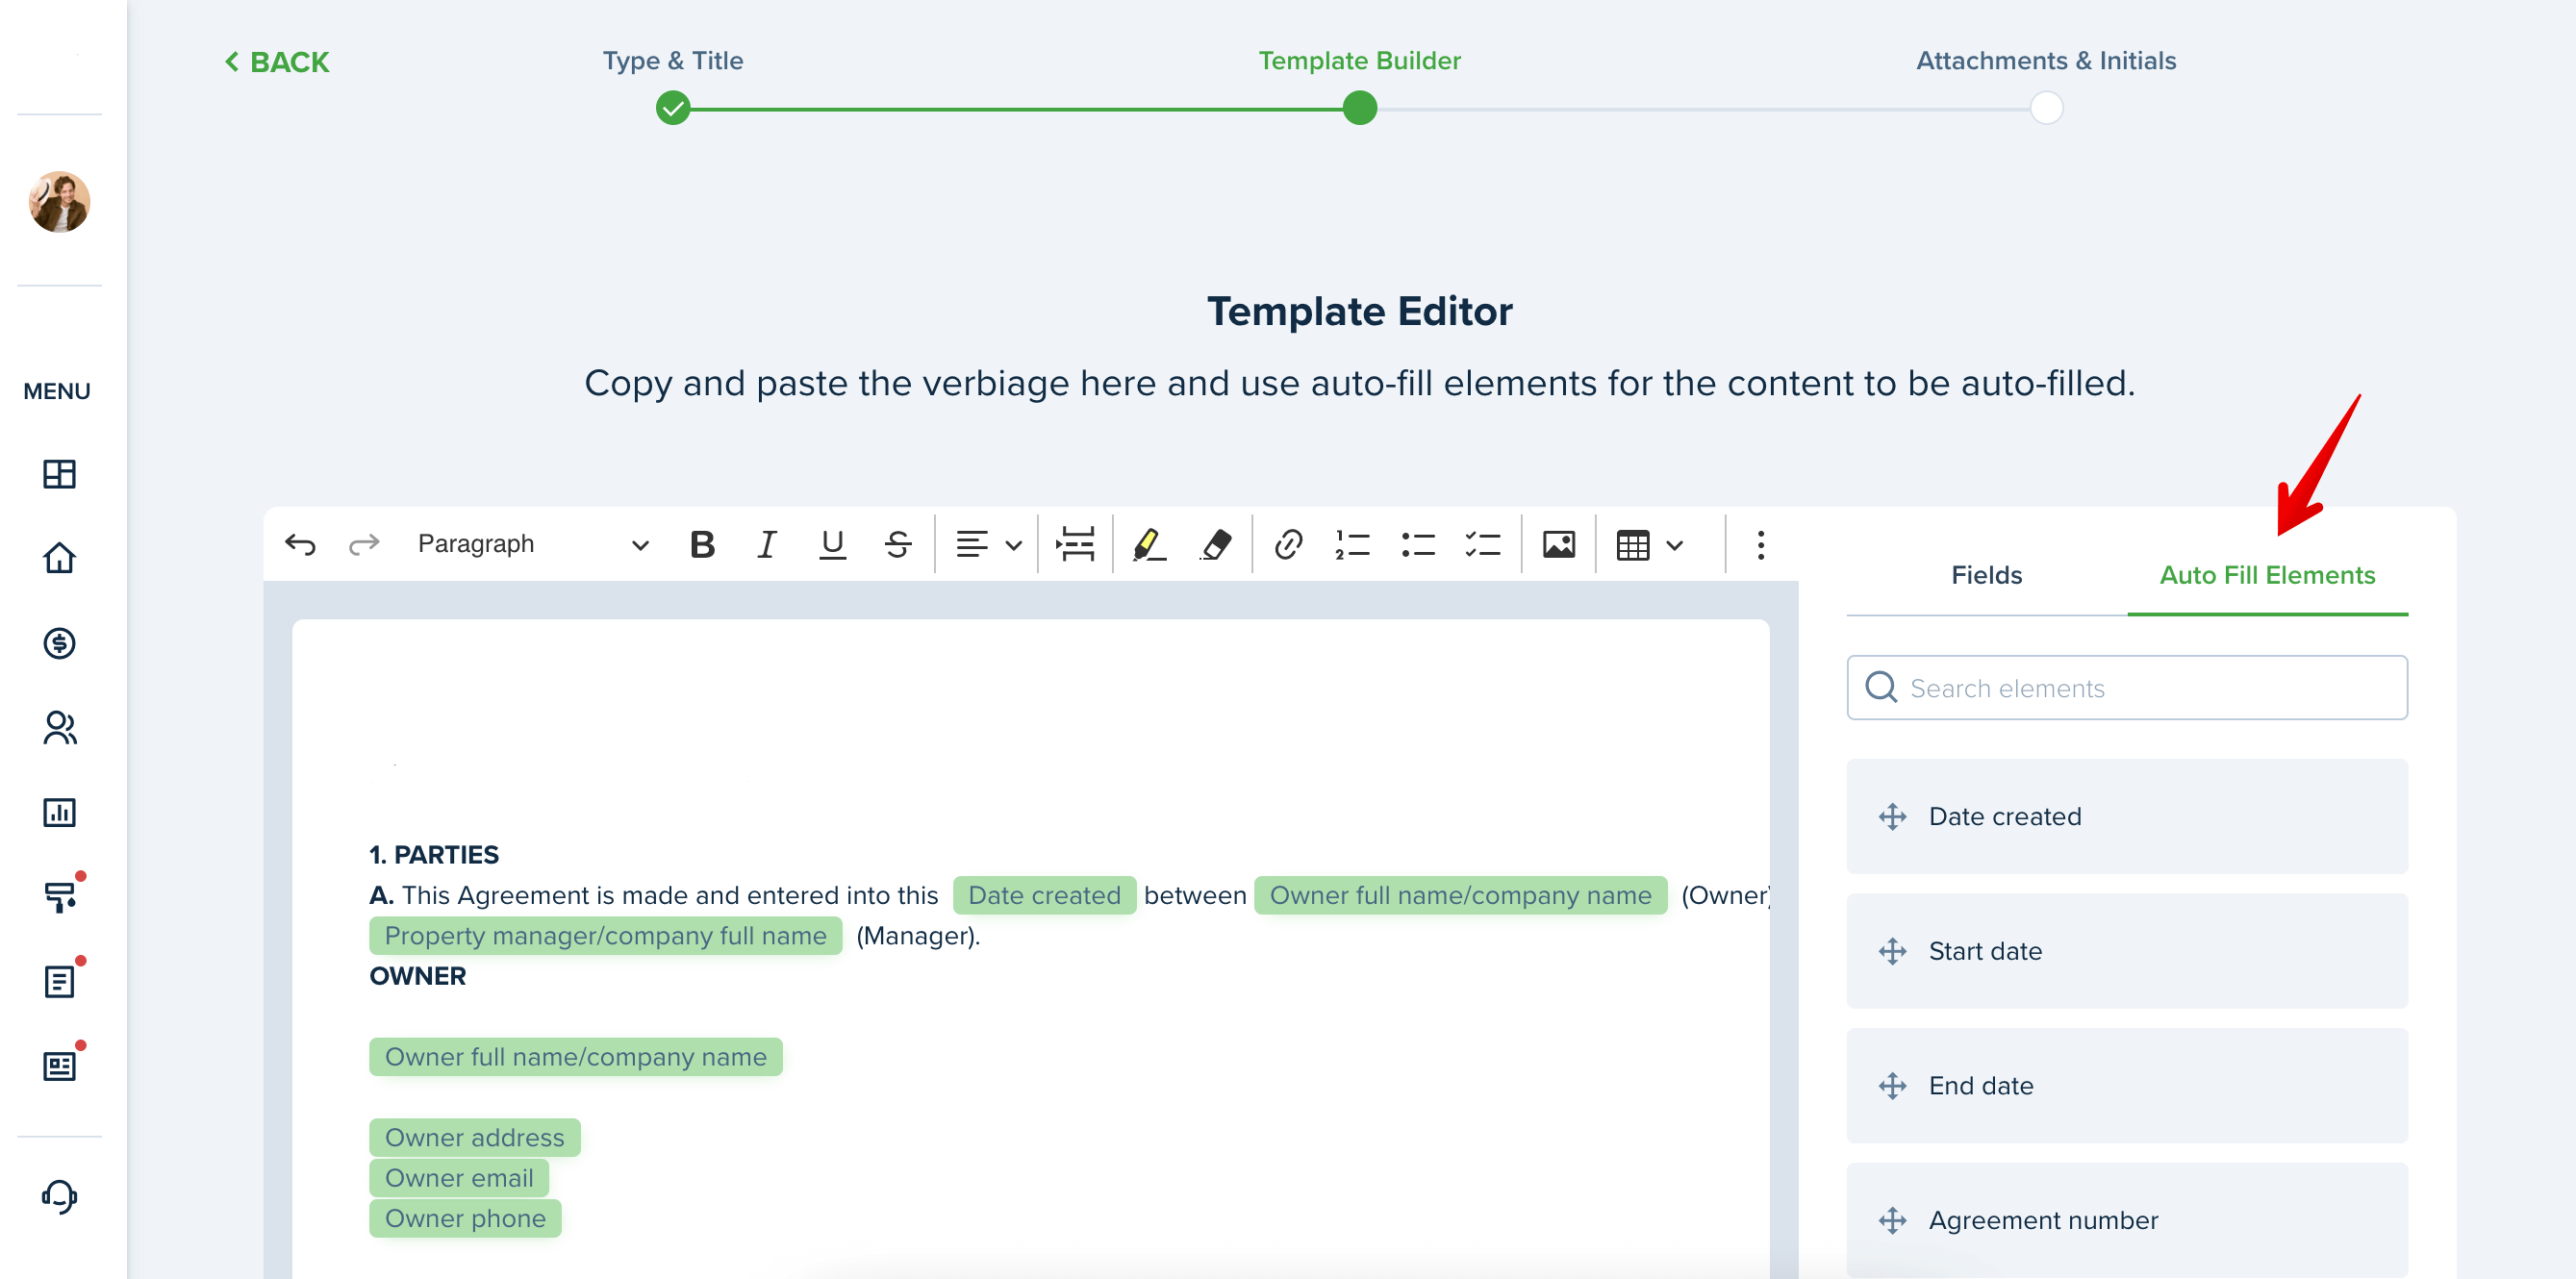Screen dimensions: 2576x1279
Task: Go back using the BACK link
Action: click(x=277, y=62)
